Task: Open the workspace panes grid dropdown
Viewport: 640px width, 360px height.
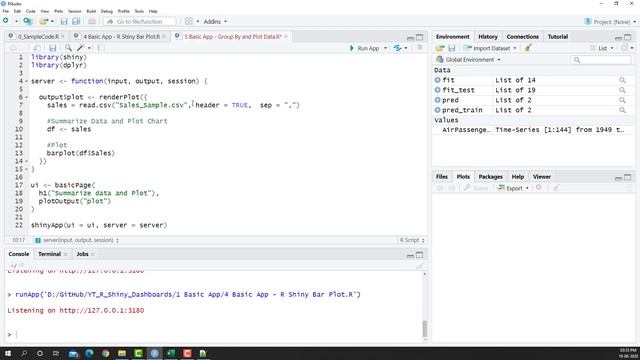Action: 191,21
